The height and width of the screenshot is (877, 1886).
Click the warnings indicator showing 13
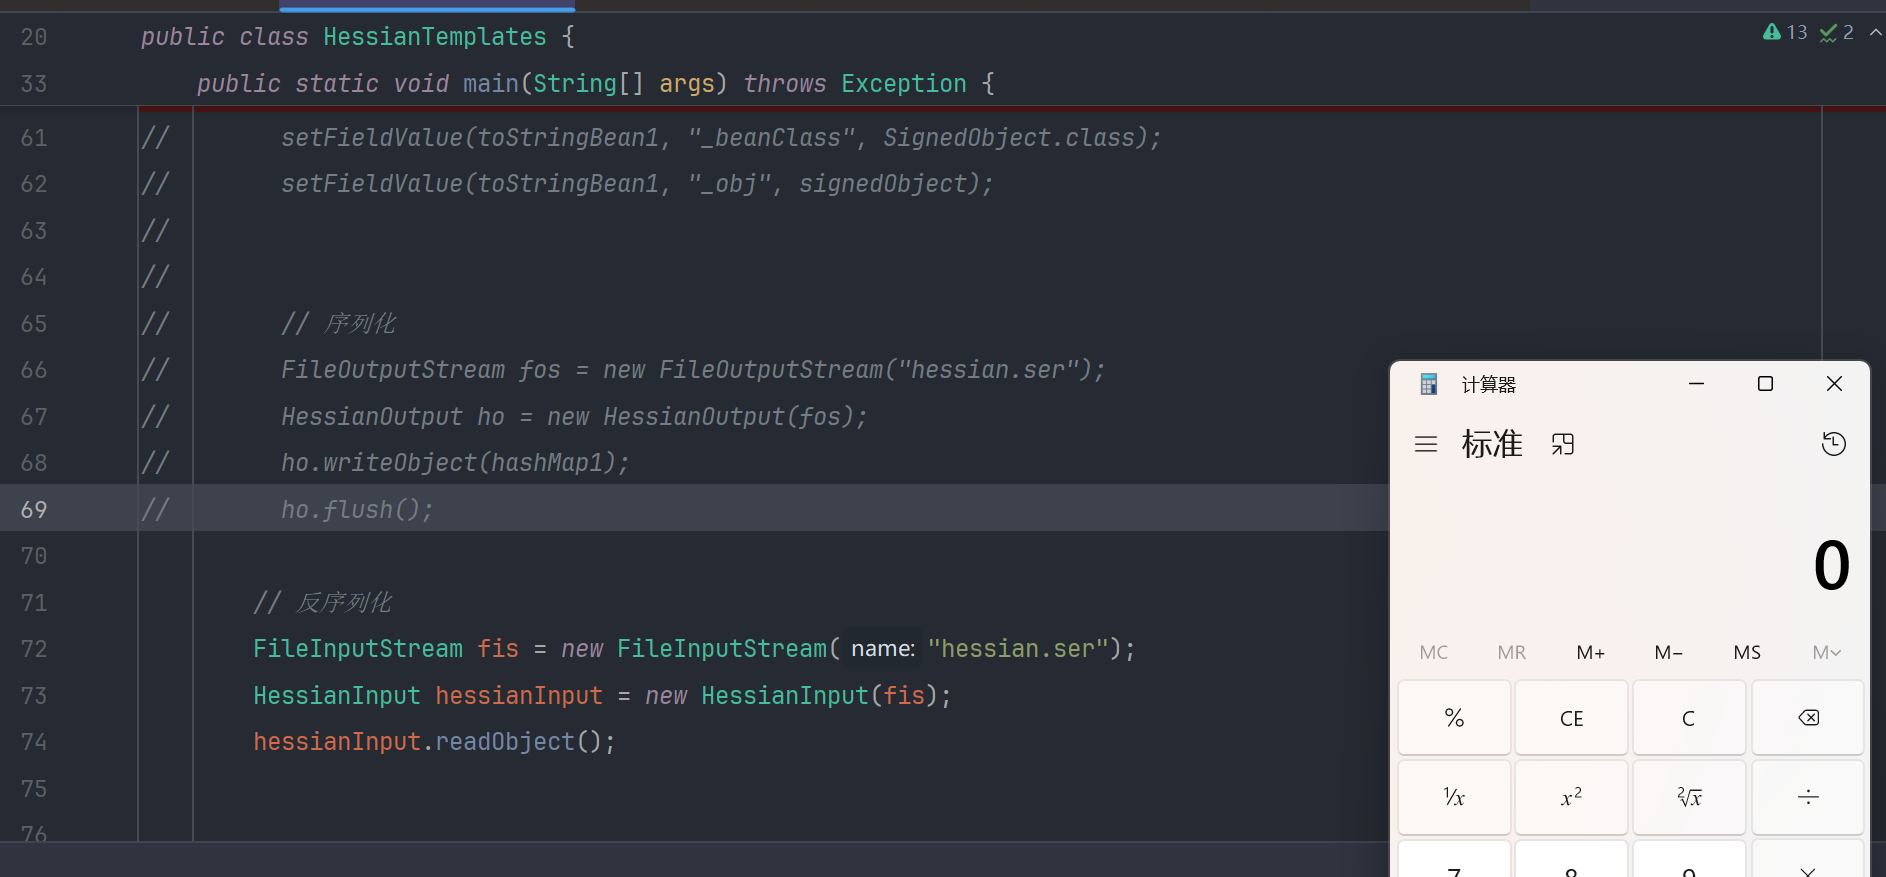coord(1785,32)
